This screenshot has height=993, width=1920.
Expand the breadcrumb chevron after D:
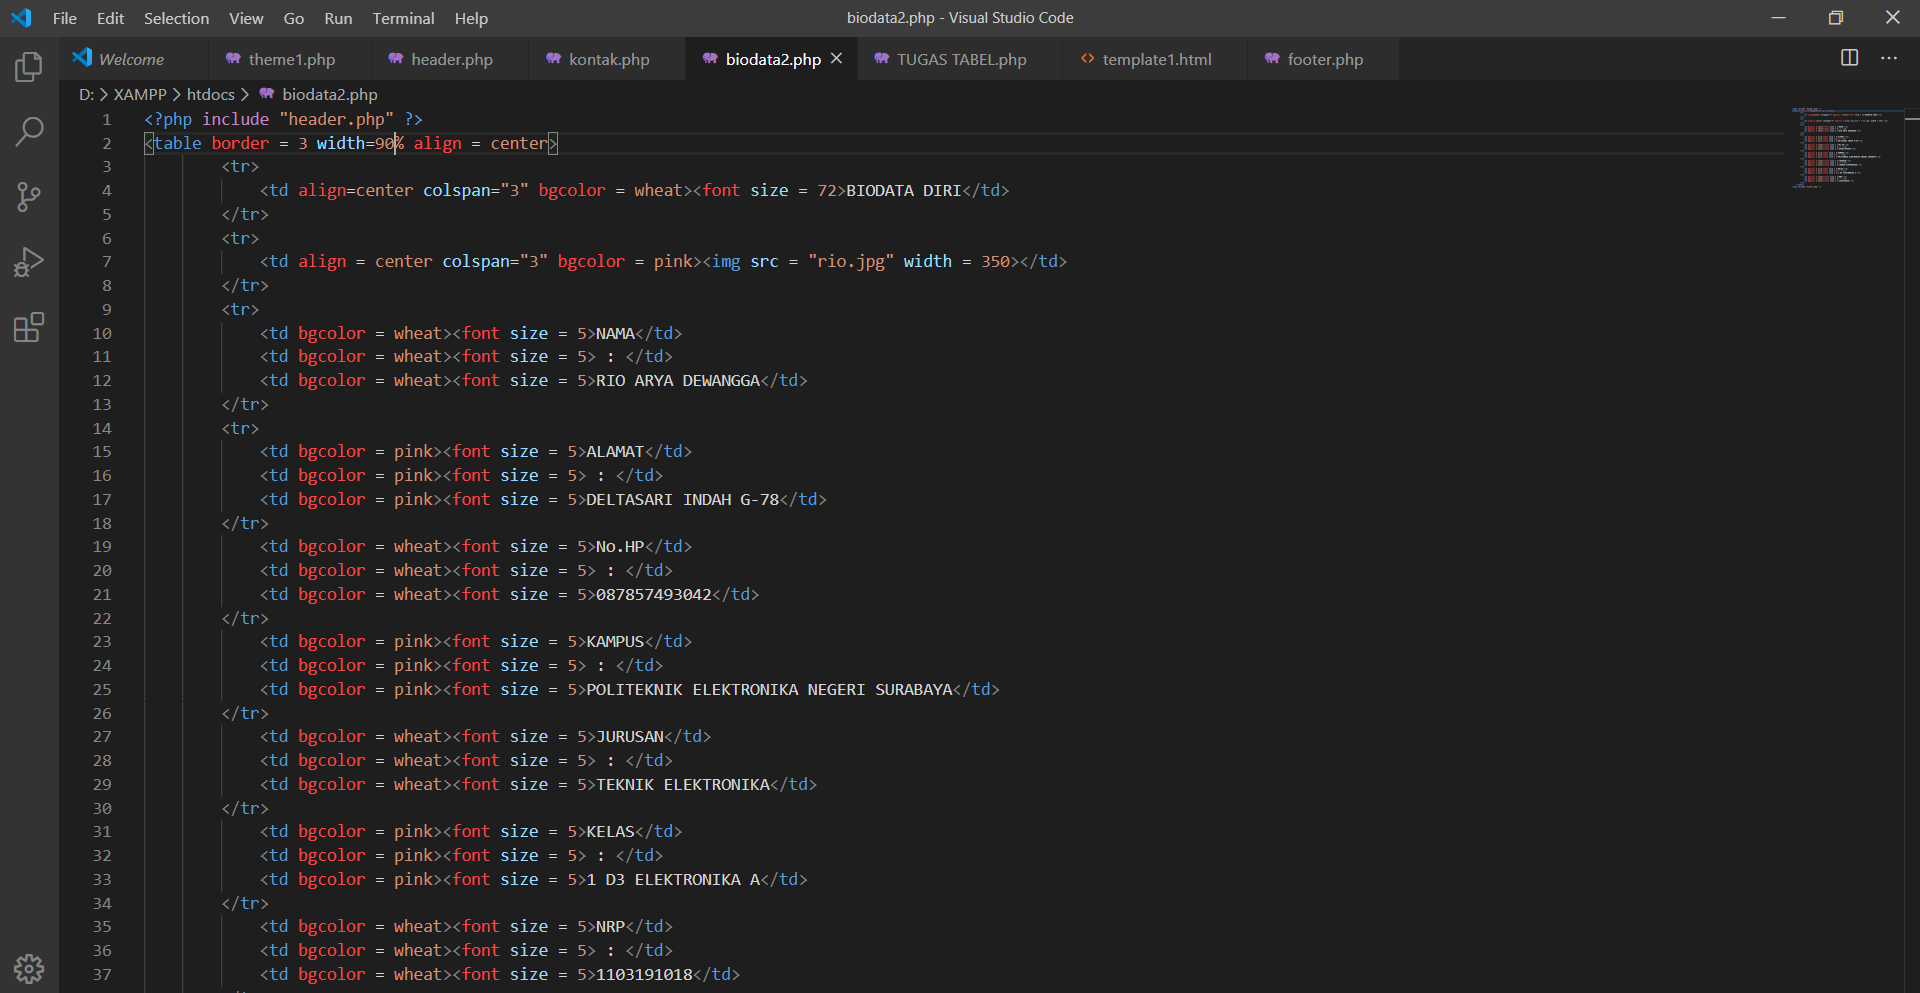point(104,94)
